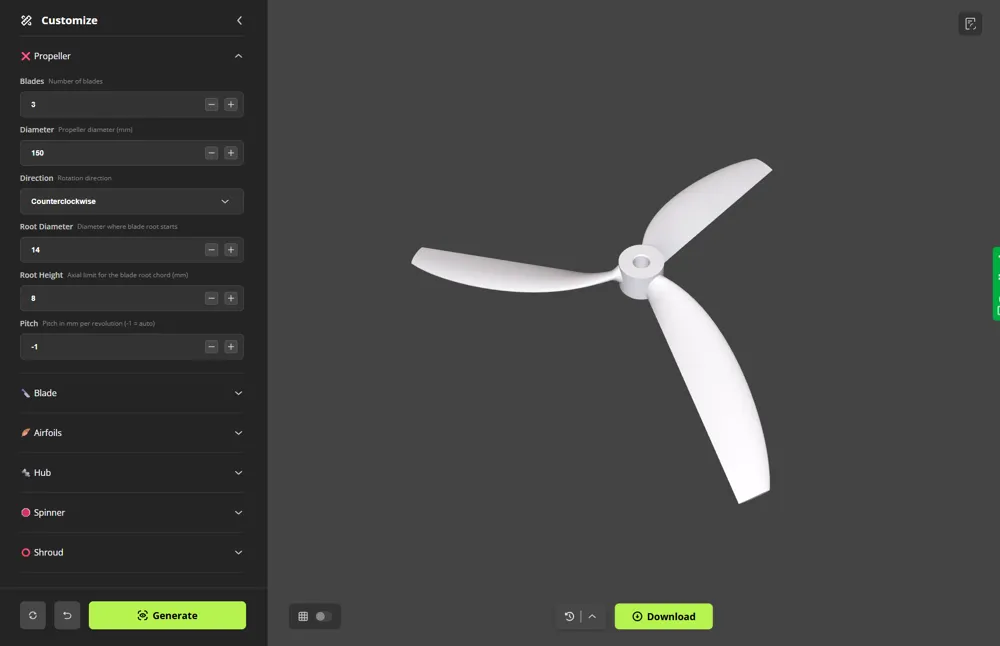The image size is (1000, 646).
Task: Open the fullscreen viewer icon at top right
Action: click(x=970, y=23)
